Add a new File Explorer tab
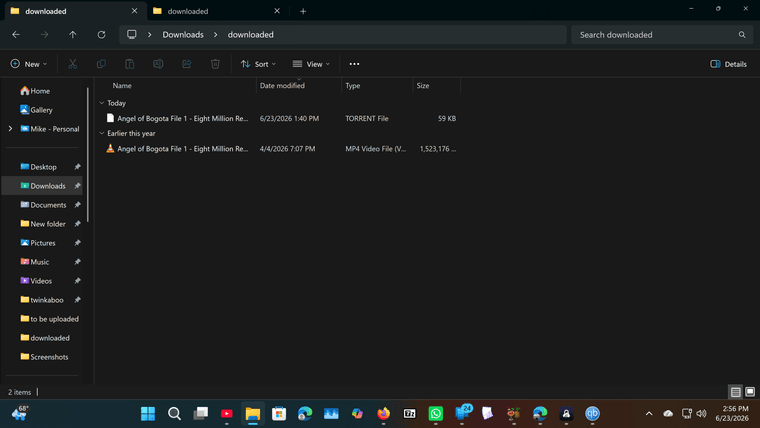The width and height of the screenshot is (760, 428). (303, 11)
